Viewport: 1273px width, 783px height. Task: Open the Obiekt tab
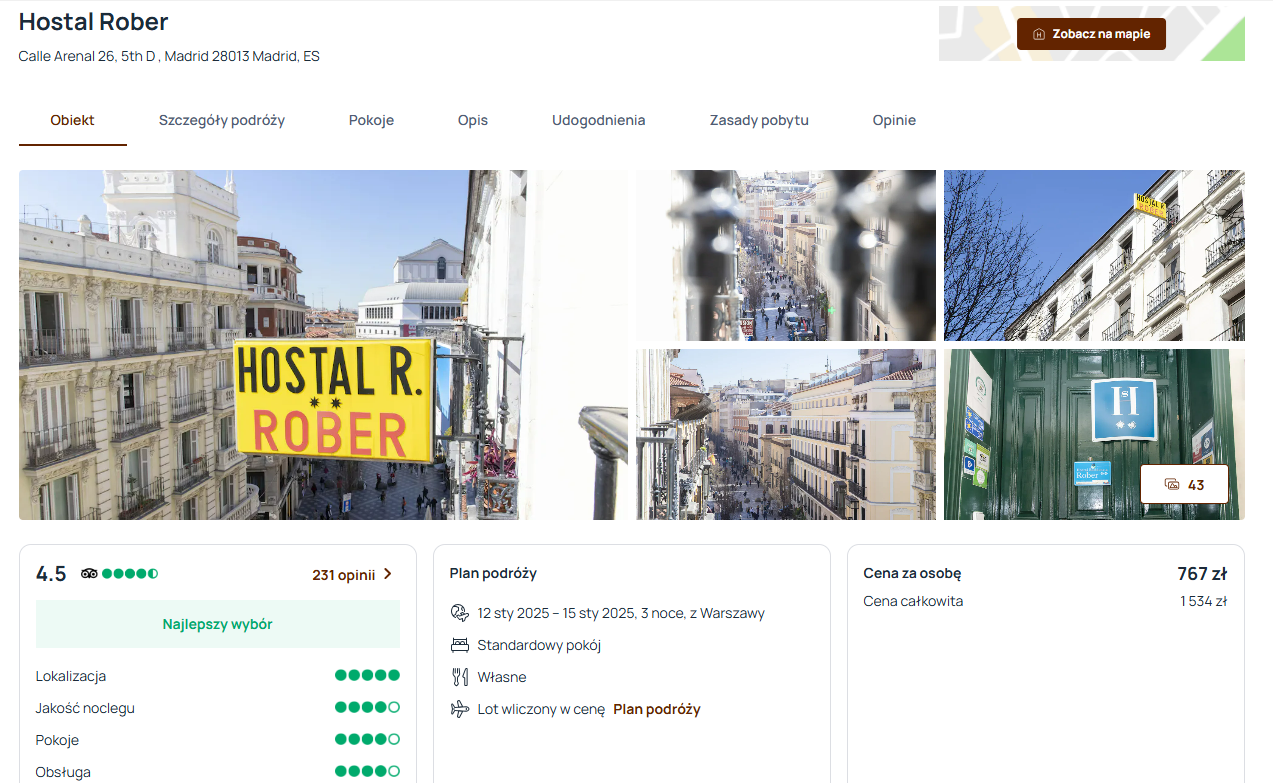(73, 120)
